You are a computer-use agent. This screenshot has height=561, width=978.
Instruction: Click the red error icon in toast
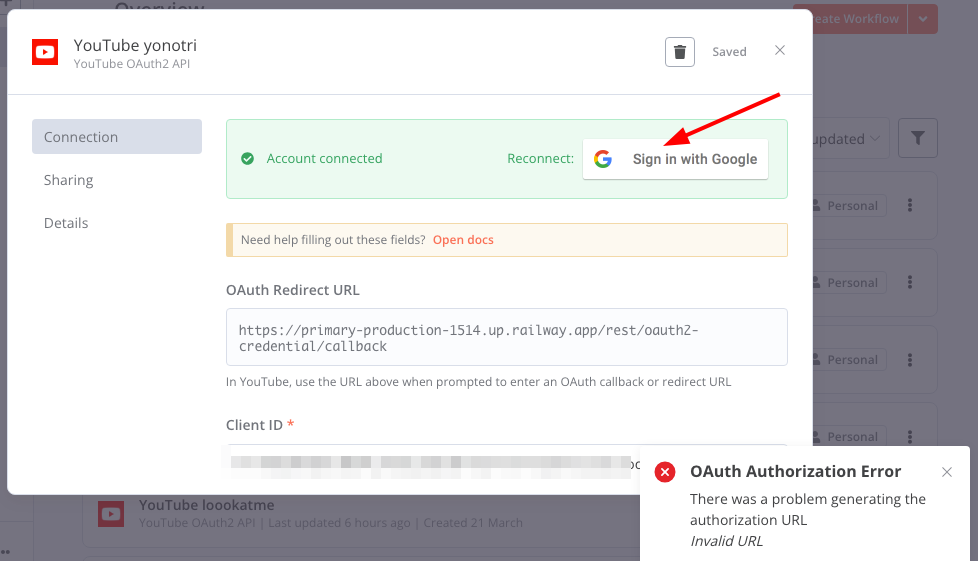coord(665,472)
